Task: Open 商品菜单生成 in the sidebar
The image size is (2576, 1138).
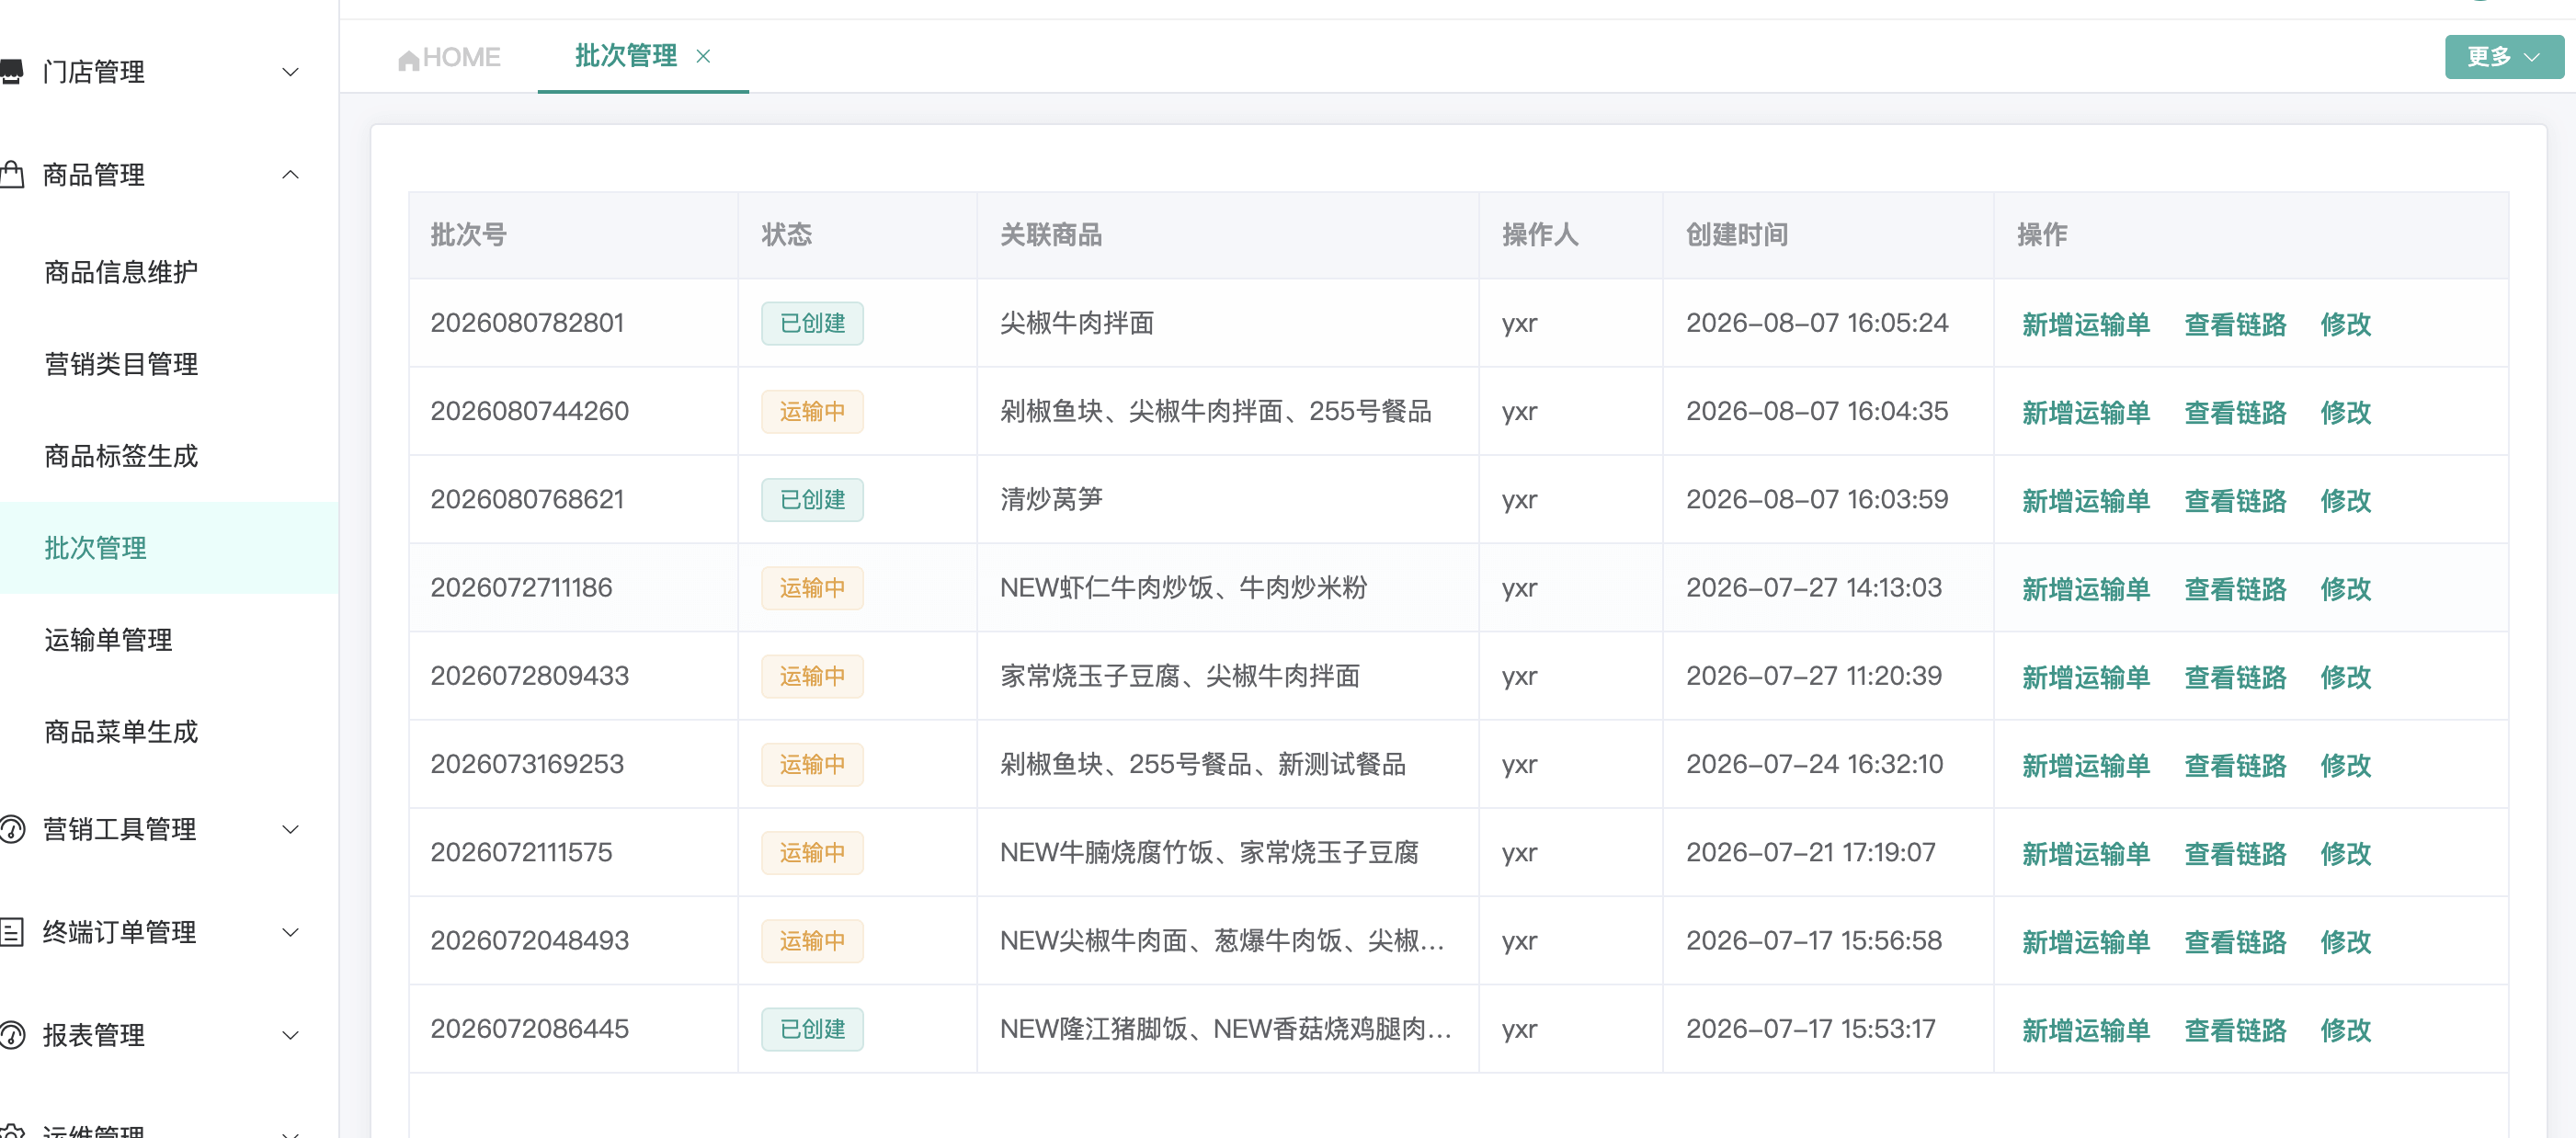Action: (121, 732)
